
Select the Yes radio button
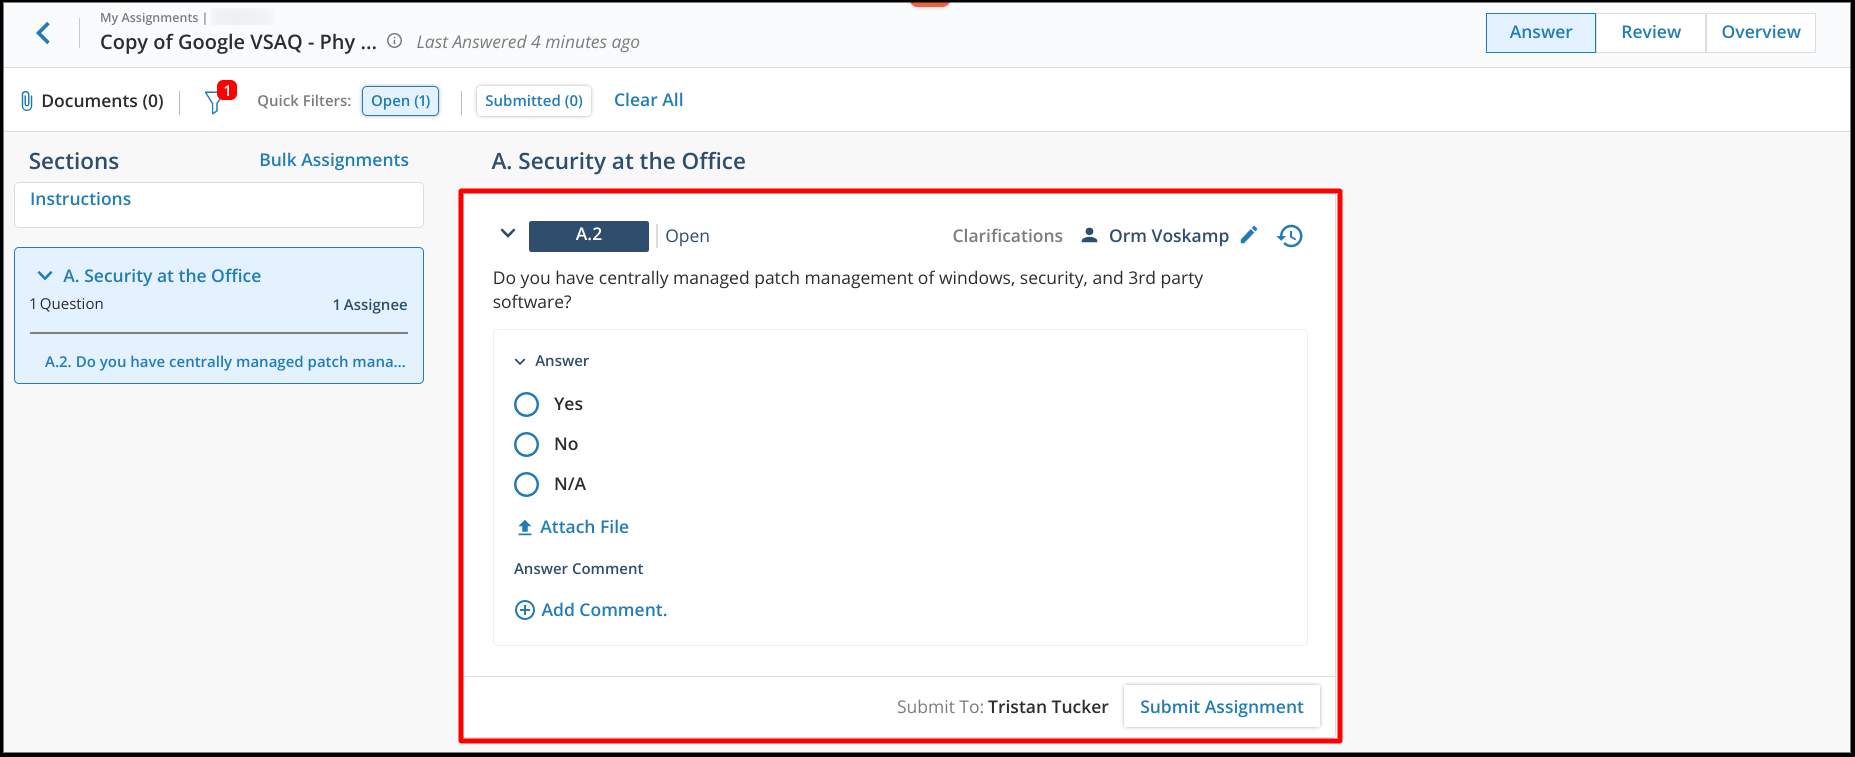pos(526,404)
